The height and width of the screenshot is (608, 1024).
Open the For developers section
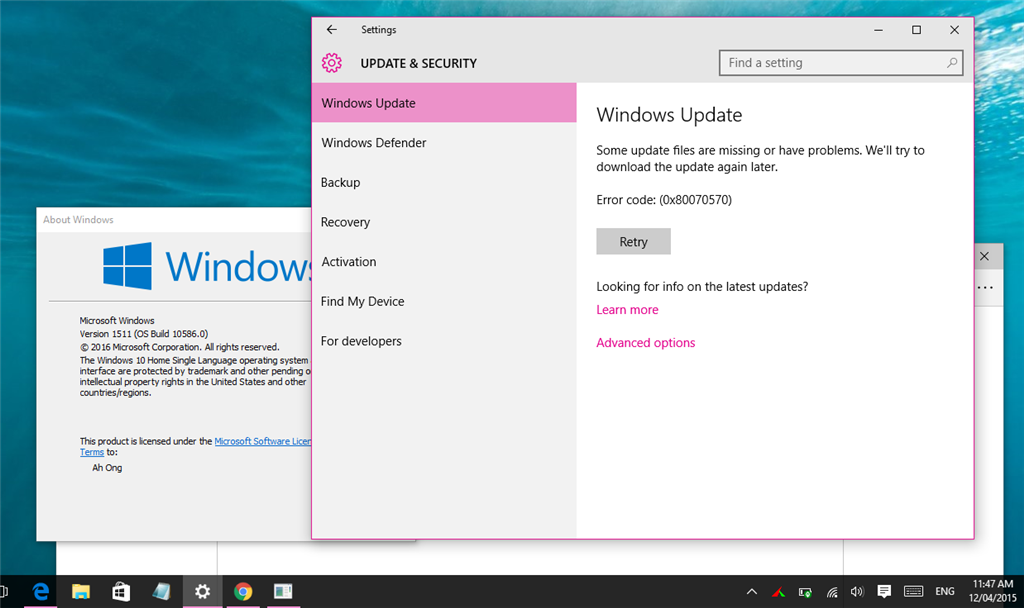click(444, 342)
